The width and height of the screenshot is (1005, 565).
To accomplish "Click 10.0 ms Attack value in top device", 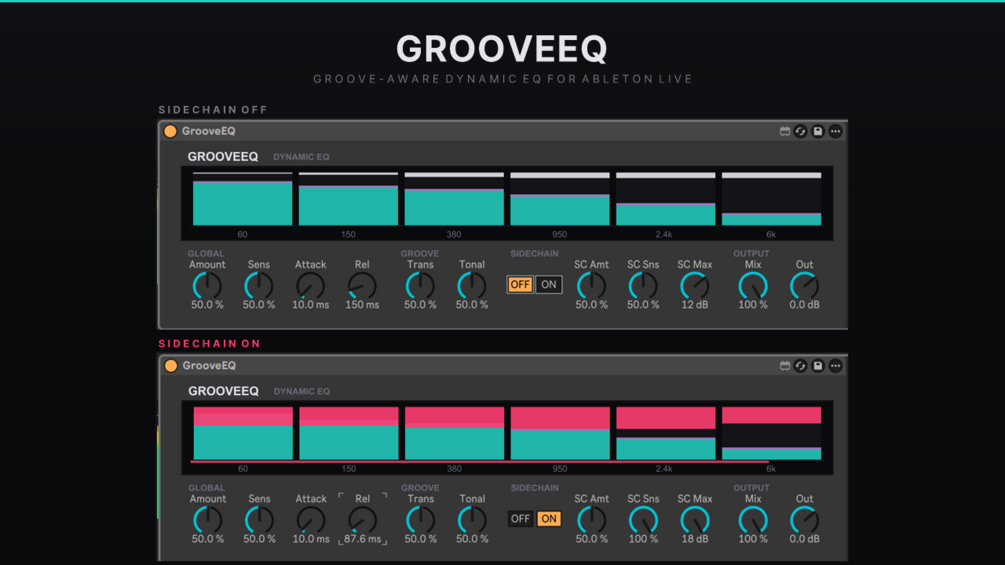I will [310, 305].
